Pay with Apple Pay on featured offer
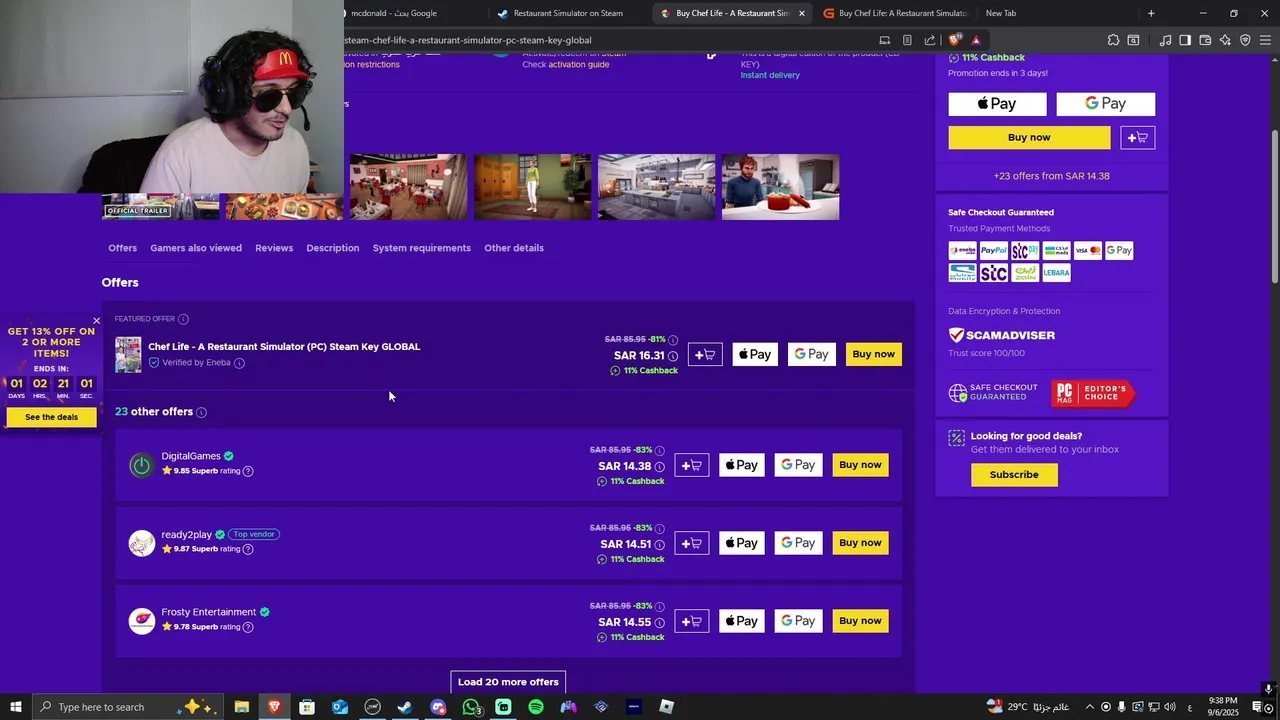Screen dimensions: 1280x720 [755, 354]
